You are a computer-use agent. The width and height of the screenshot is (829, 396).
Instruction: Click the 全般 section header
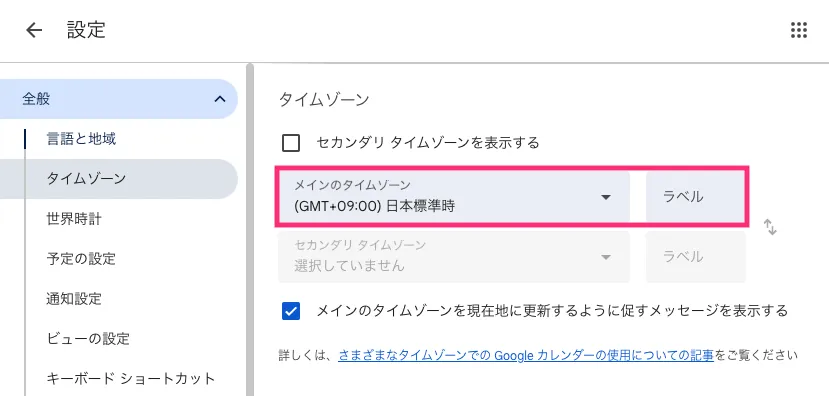pos(119,99)
